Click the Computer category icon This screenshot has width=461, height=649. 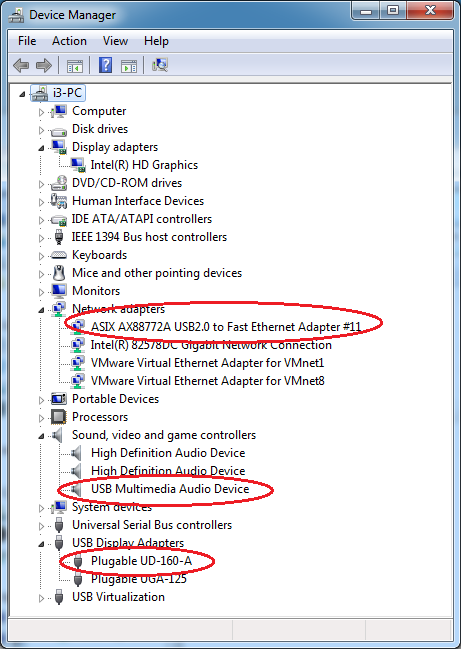pyautogui.click(x=59, y=111)
